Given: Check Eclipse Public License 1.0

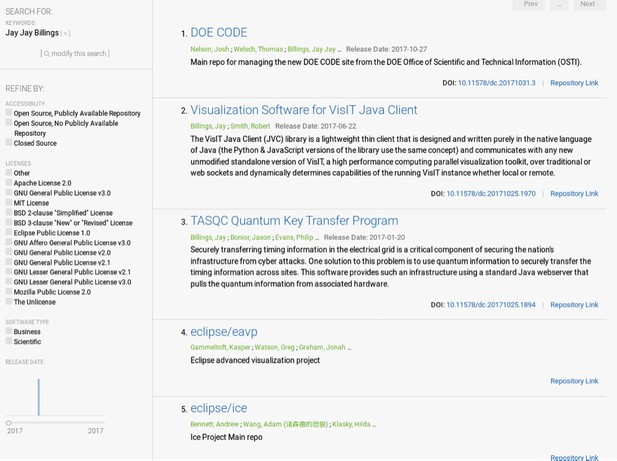Looking at the screenshot, I should coord(9,232).
